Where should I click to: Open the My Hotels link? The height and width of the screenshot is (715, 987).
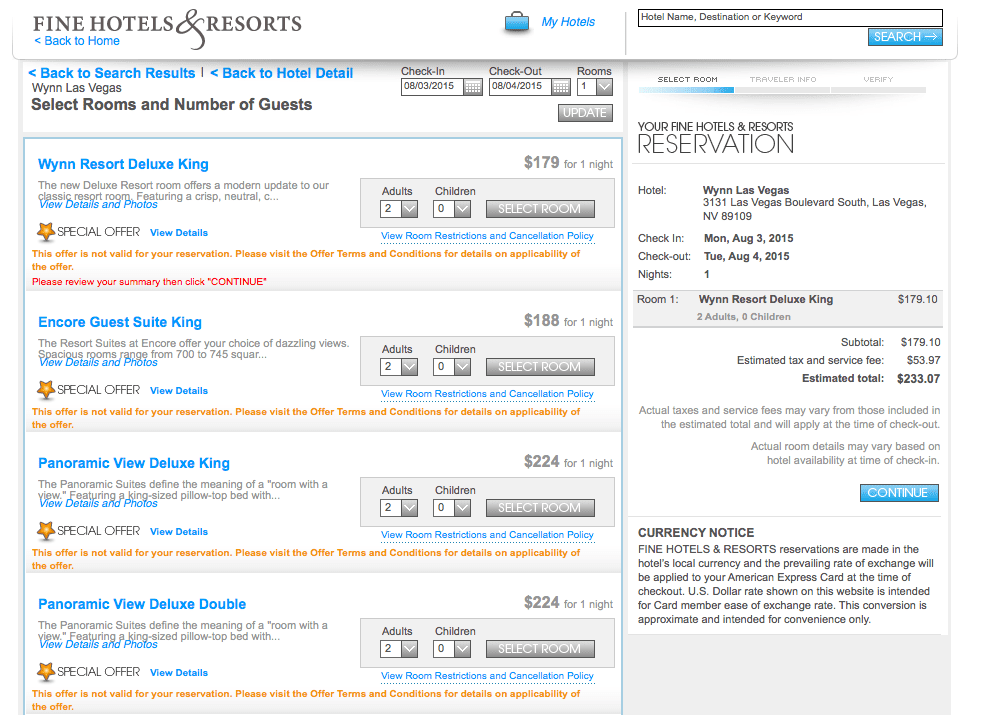568,22
